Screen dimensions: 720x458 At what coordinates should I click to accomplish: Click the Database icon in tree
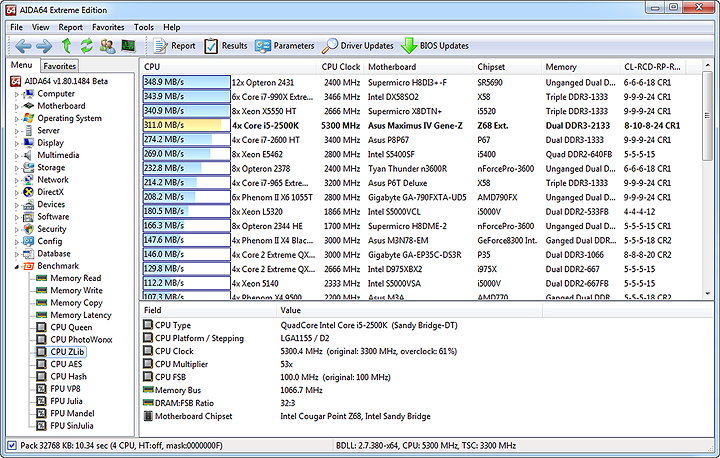click(x=28, y=254)
